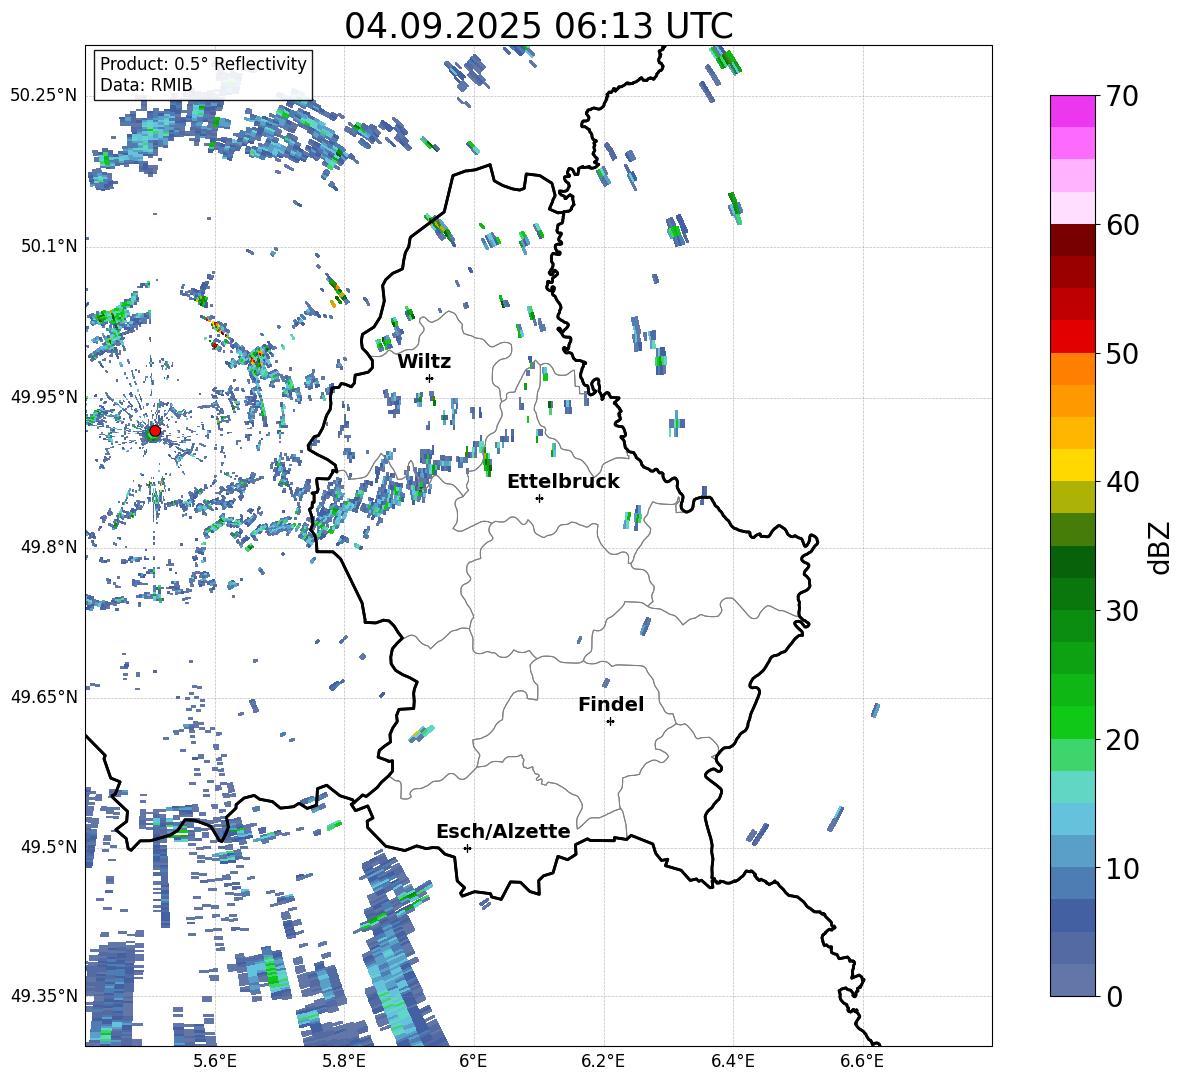Select the Findel city label

pos(611,704)
